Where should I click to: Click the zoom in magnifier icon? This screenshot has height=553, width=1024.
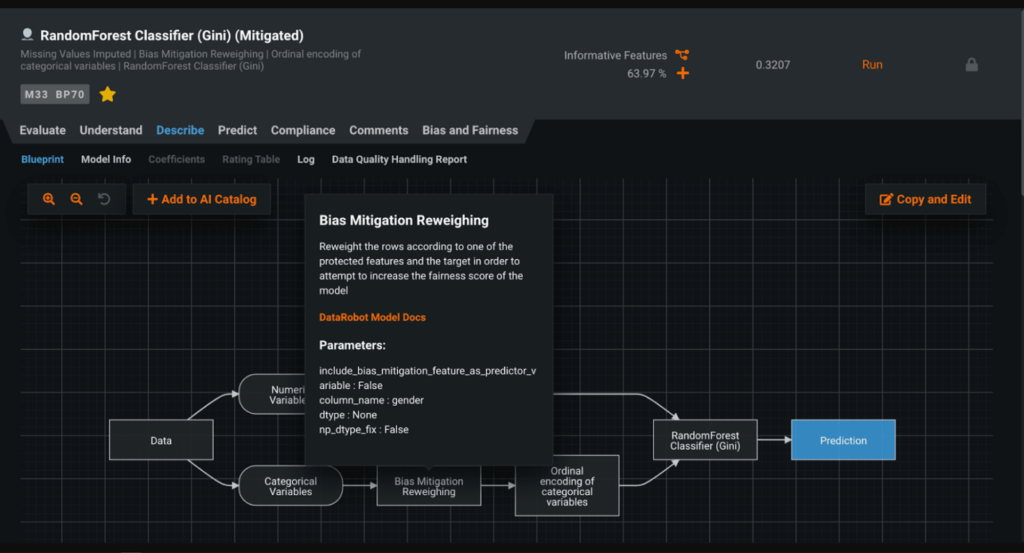tap(49, 199)
